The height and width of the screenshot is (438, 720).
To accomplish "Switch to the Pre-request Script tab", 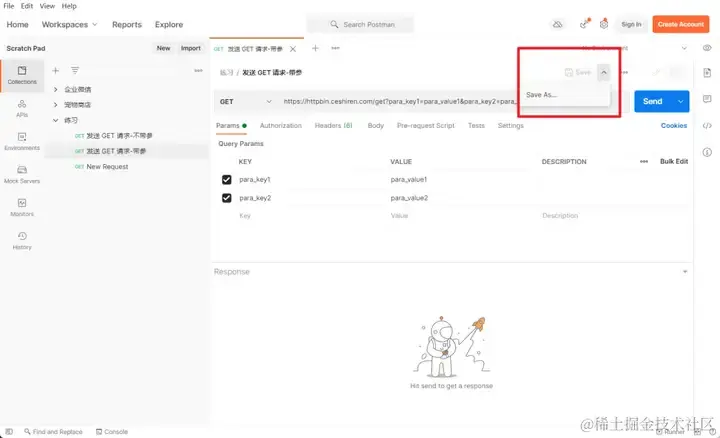I will point(426,125).
